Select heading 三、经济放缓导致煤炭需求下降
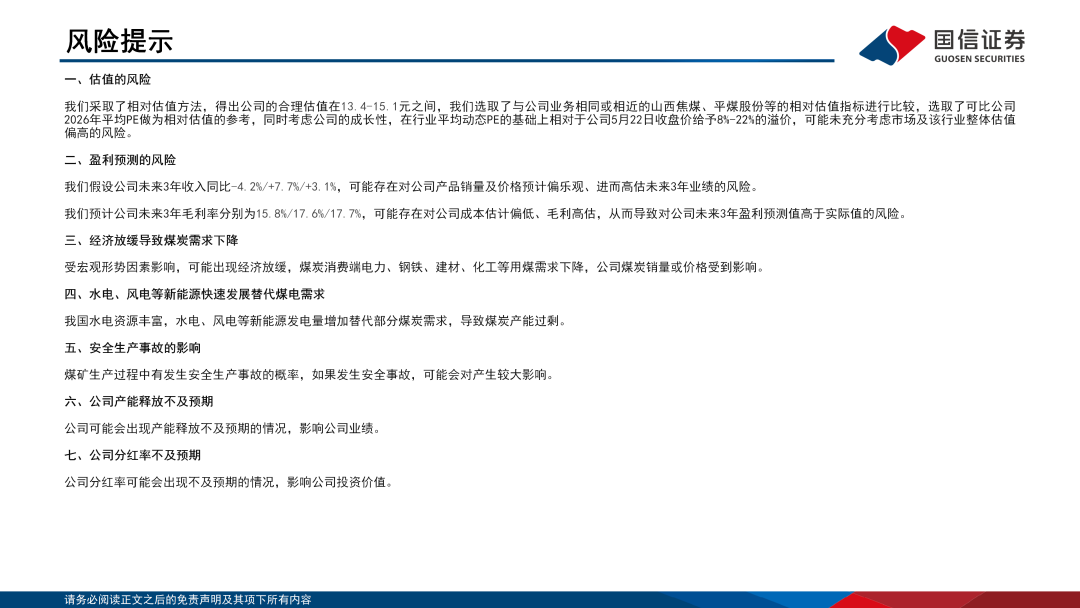Screen dimensions: 1080x608 [x=152, y=241]
